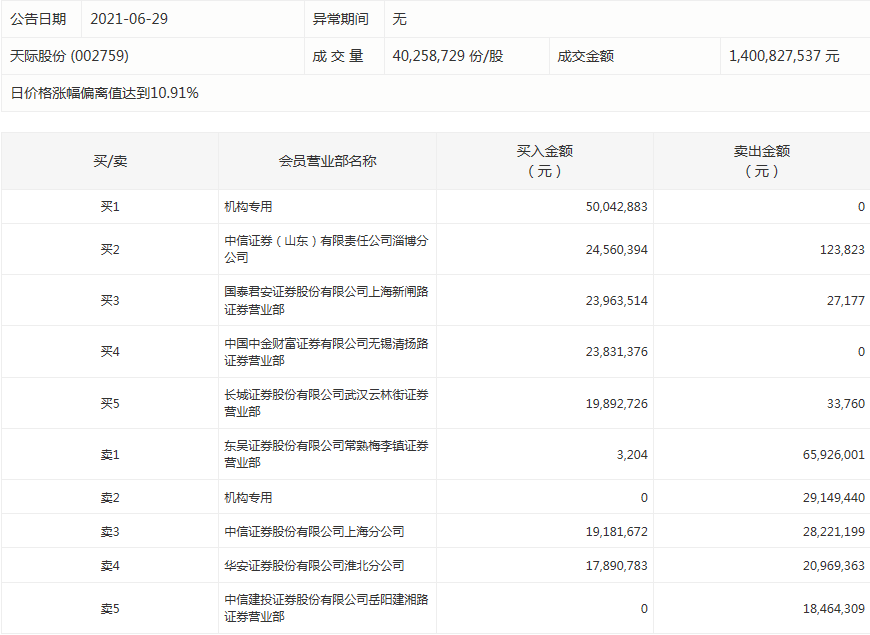This screenshot has width=870, height=635.
Task: Select the 卖1 row label
Action: coord(110,454)
